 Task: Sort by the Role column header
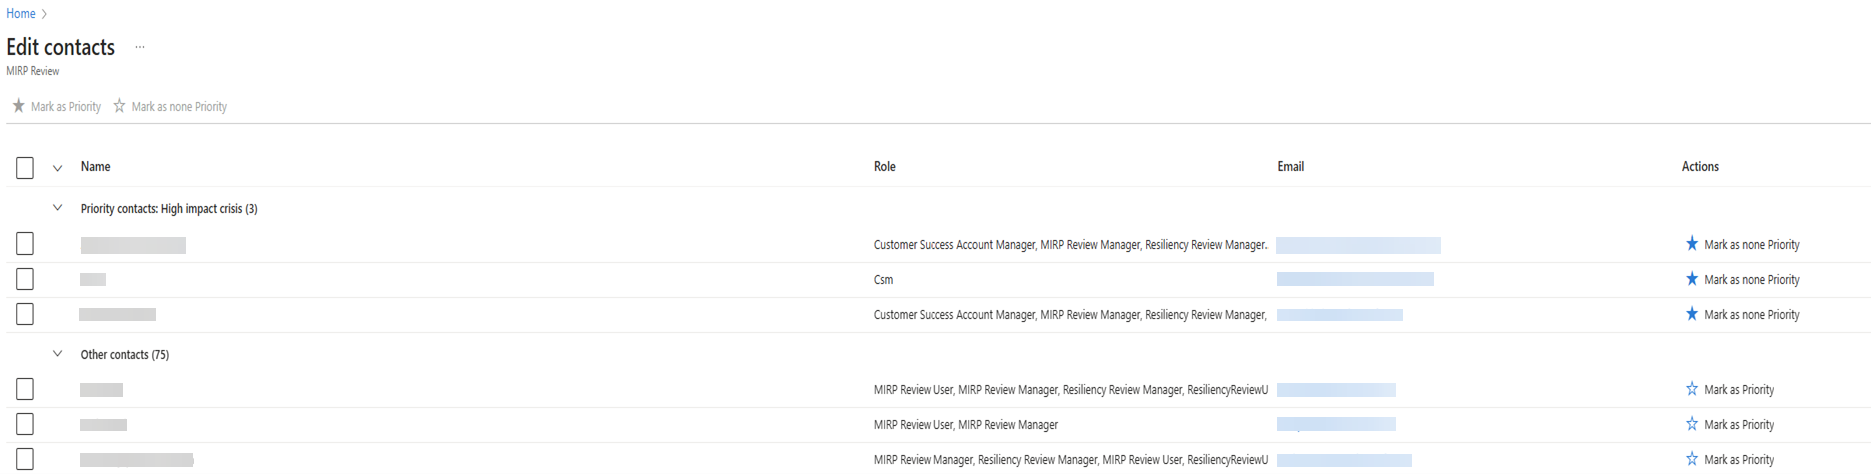point(884,167)
